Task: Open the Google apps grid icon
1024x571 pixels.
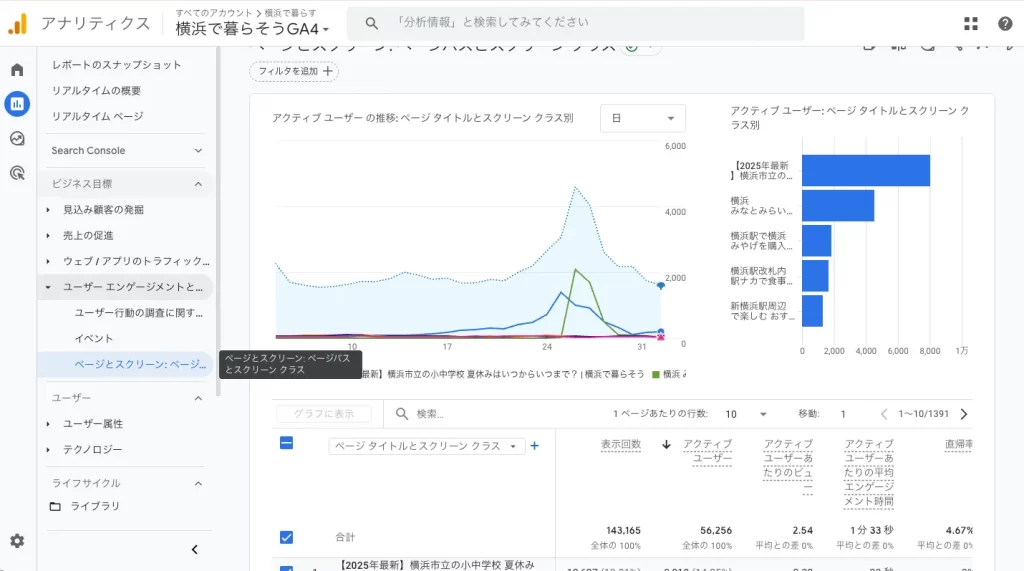Action: (x=971, y=24)
